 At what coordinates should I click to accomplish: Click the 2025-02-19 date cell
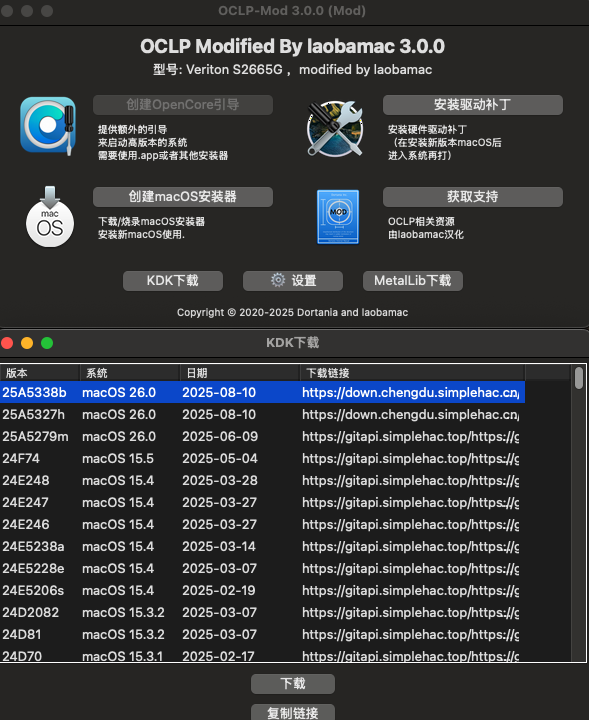click(219, 591)
